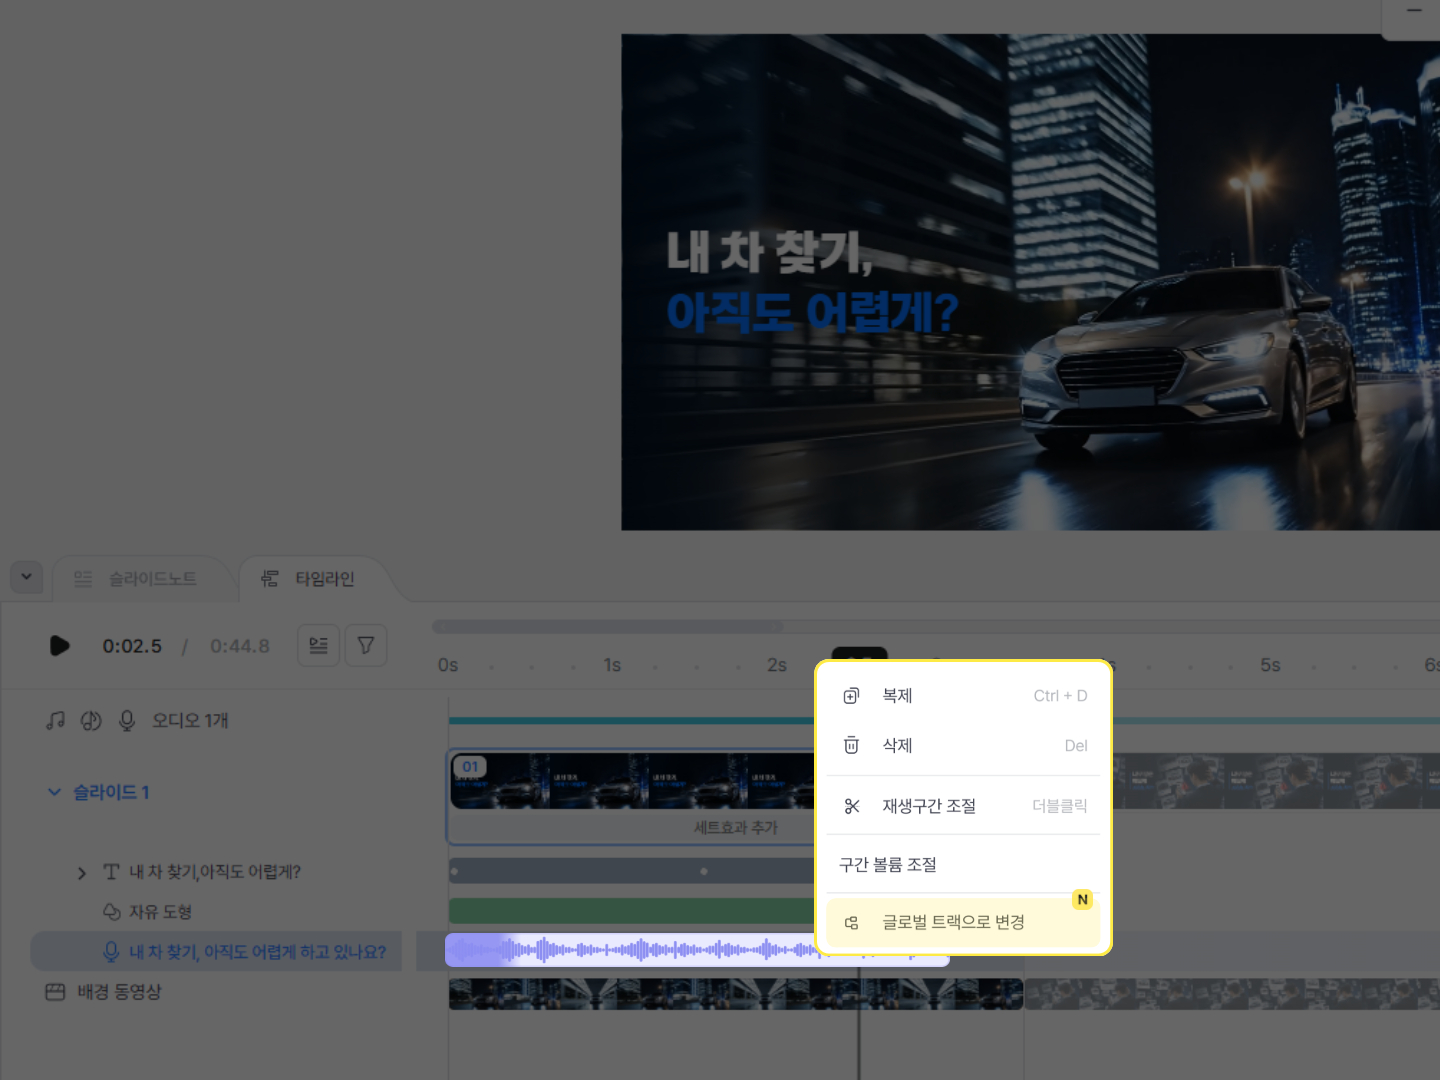The height and width of the screenshot is (1080, 1440).
Task: Select the 자유 도형 layer
Action: 160,912
